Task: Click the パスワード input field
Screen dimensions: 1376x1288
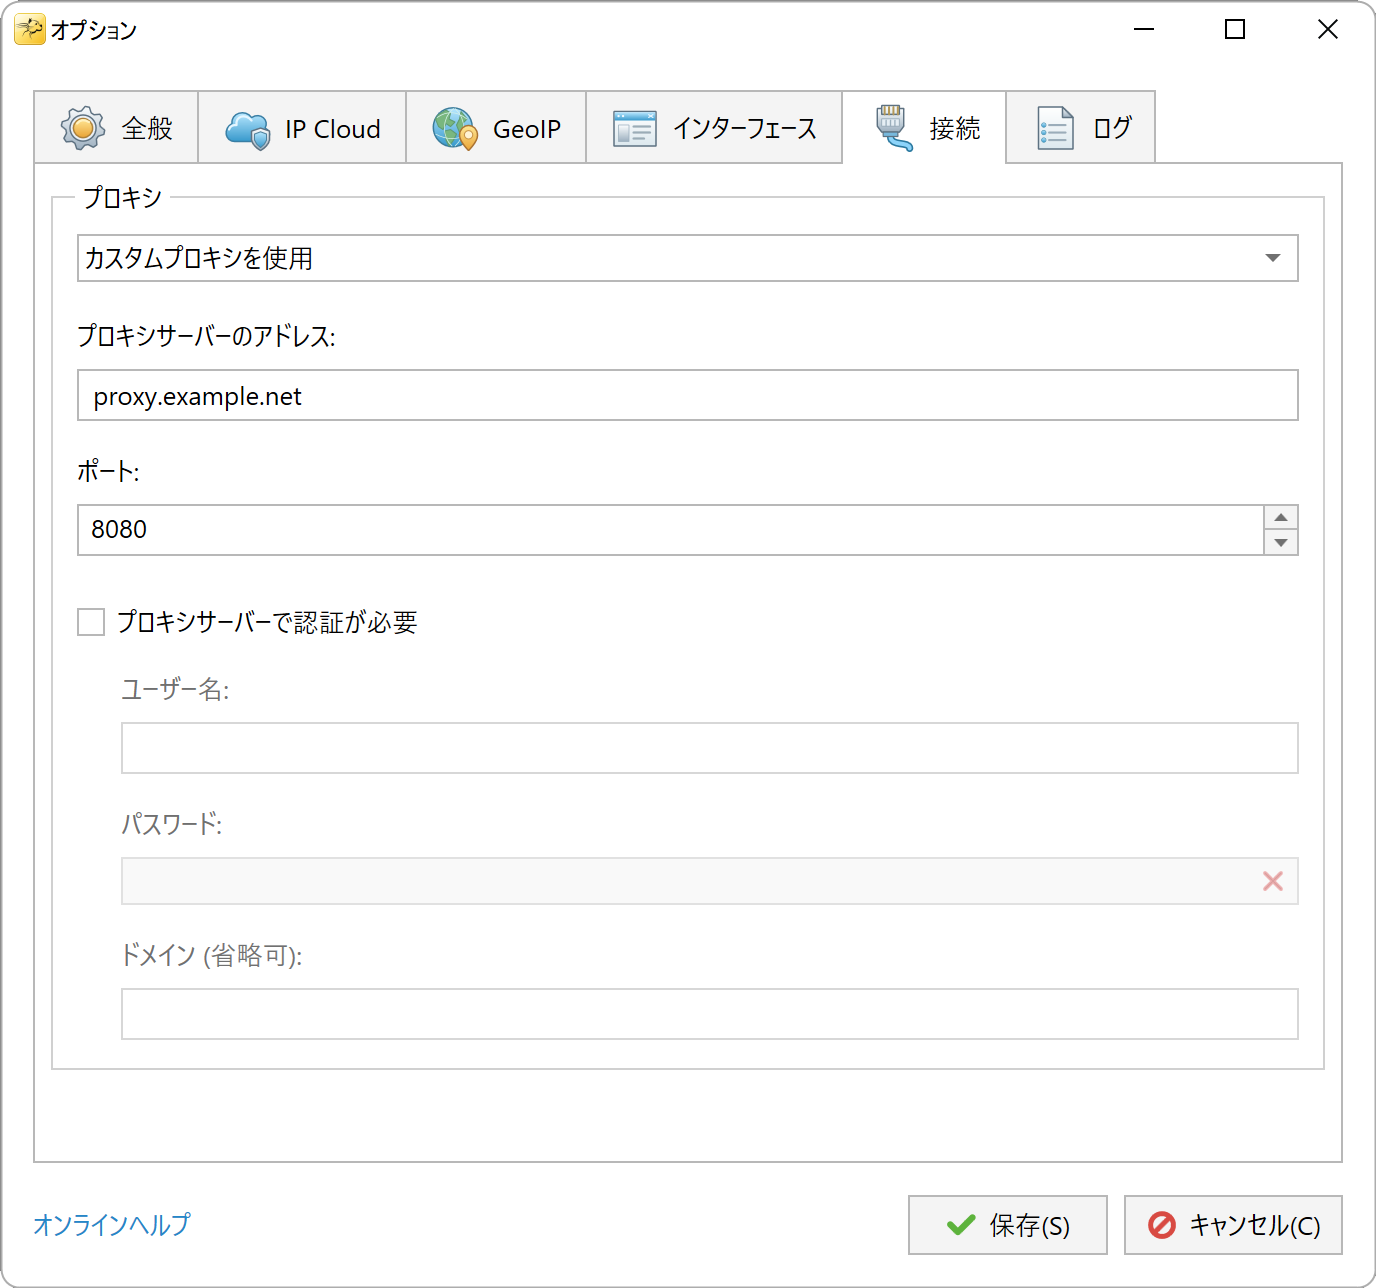Action: [x=710, y=881]
